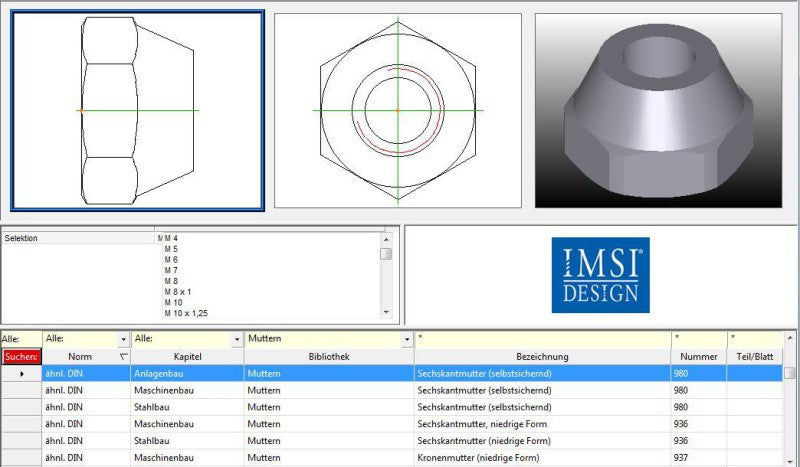Sort by the Teil/Blatt column header
This screenshot has height=467, width=800.
[755, 357]
